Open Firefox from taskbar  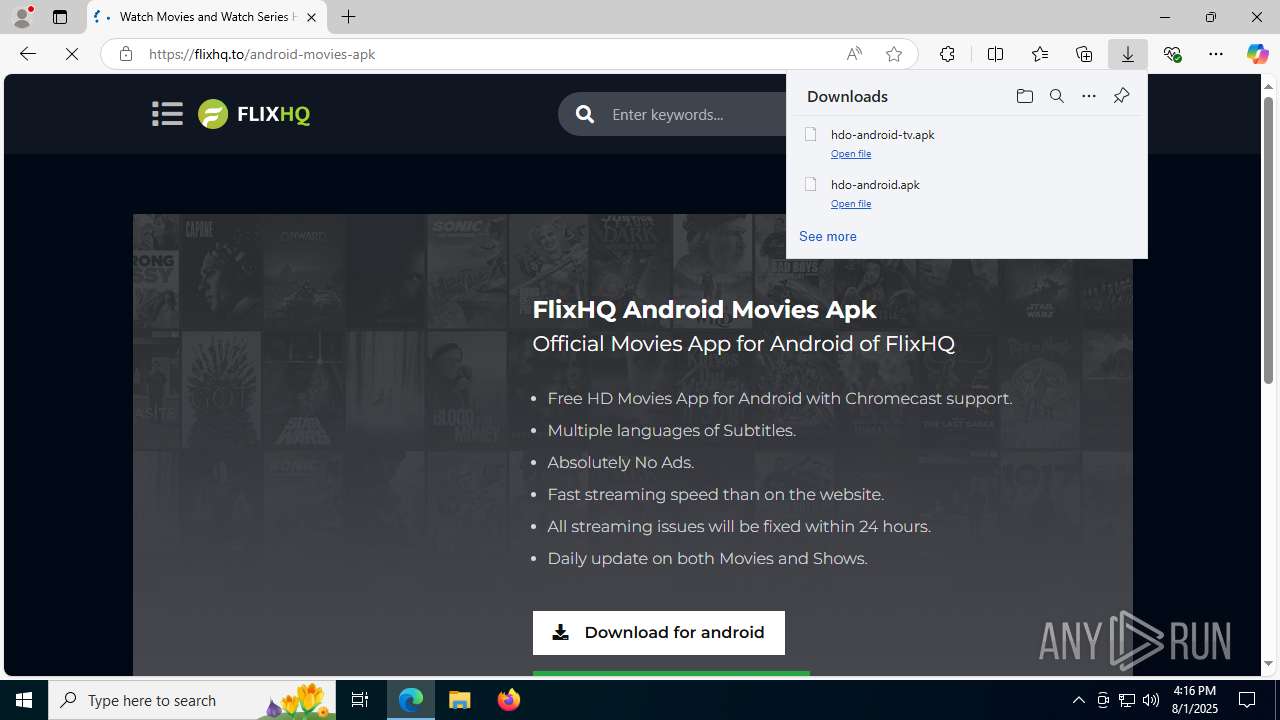click(508, 700)
